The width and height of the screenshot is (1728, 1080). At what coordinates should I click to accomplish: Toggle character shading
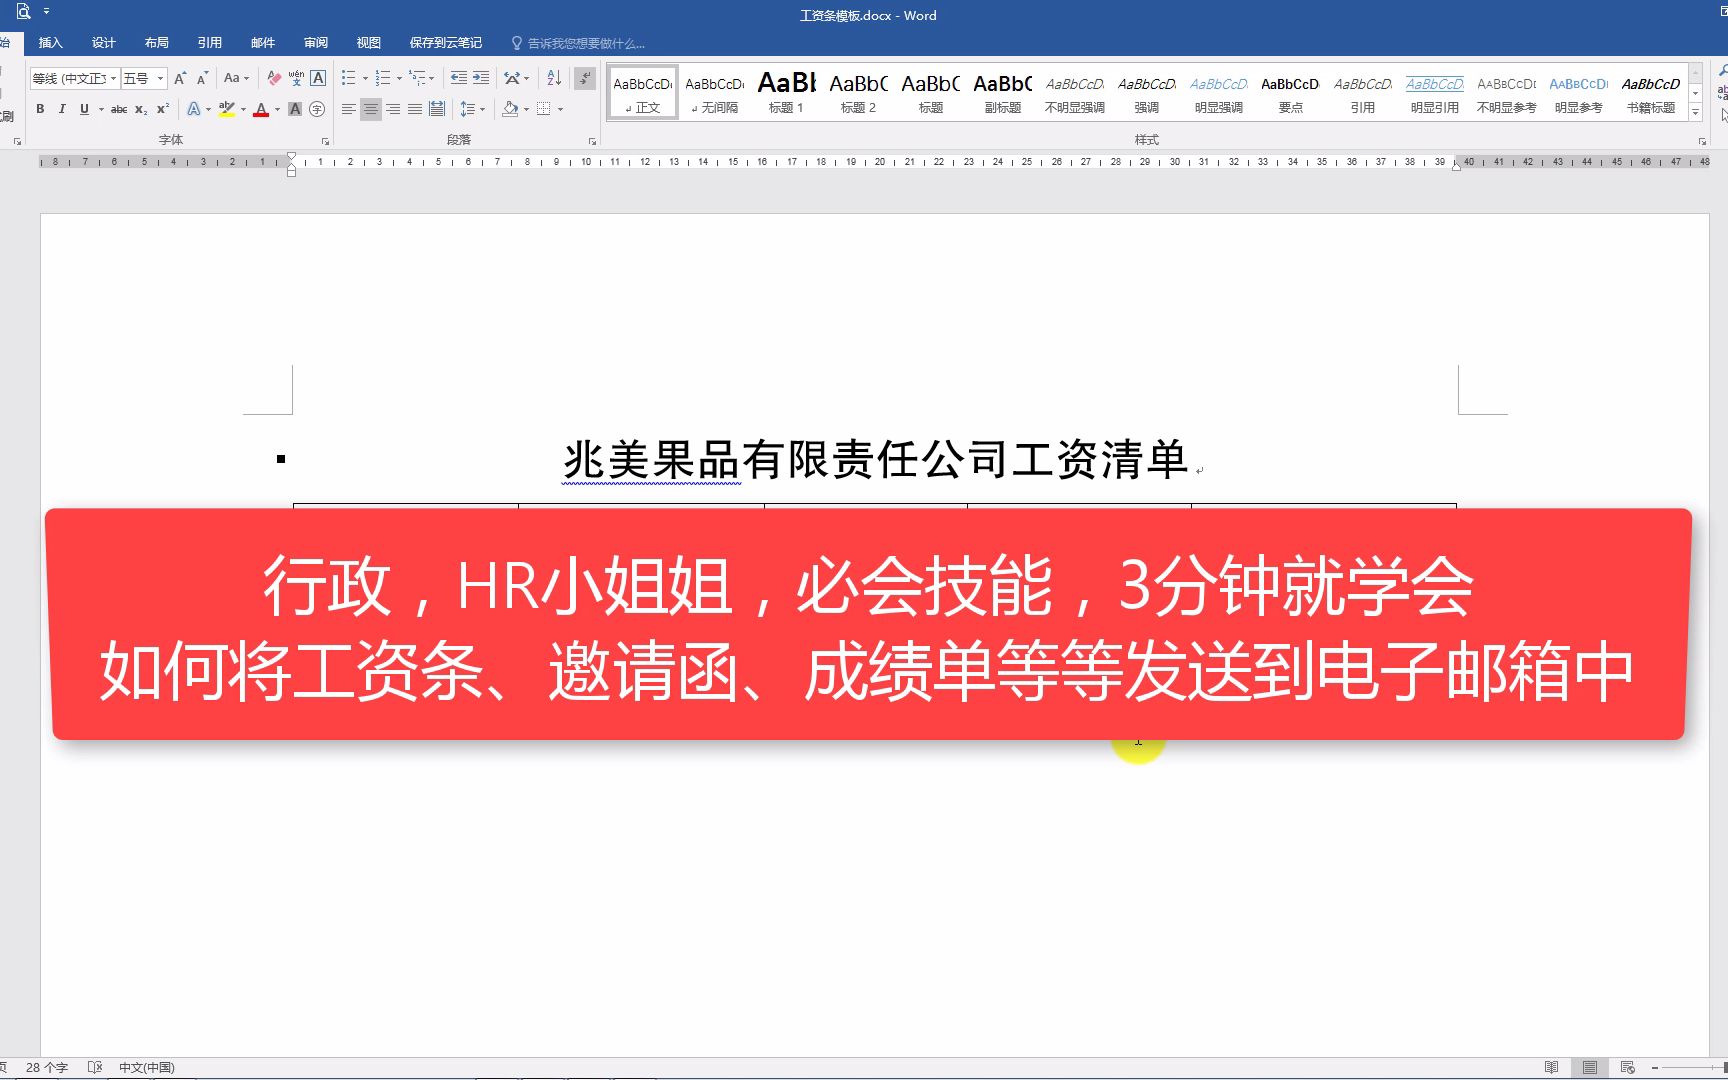(x=295, y=109)
